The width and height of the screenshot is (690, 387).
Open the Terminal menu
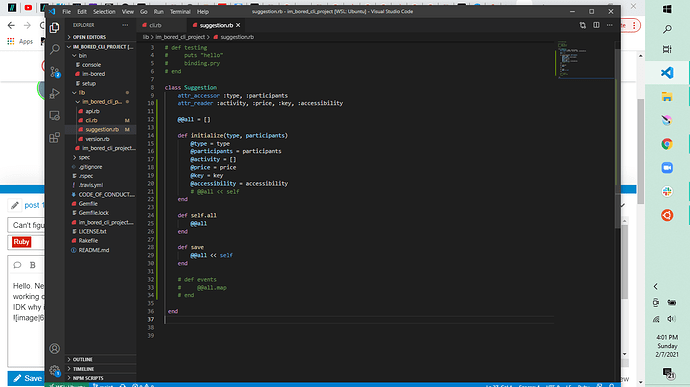[x=180, y=11]
